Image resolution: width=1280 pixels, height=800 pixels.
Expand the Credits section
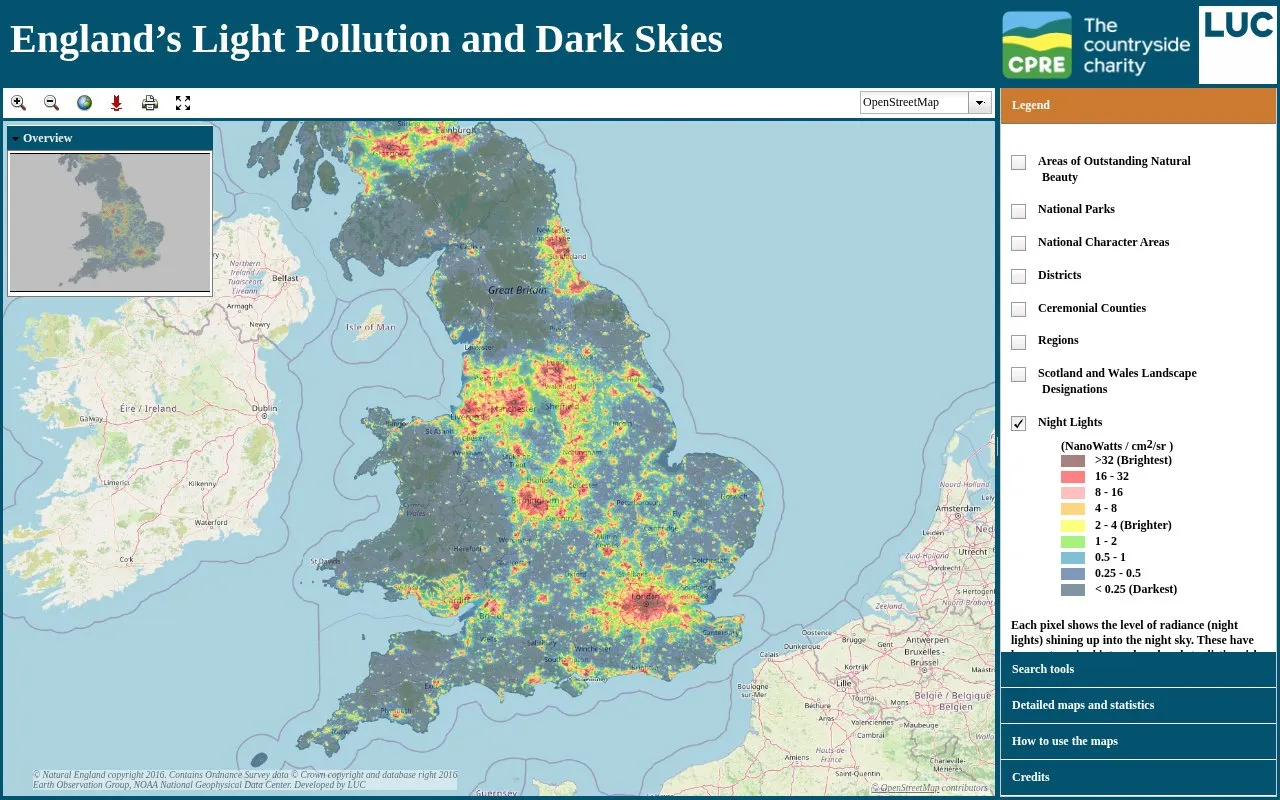click(x=1138, y=777)
